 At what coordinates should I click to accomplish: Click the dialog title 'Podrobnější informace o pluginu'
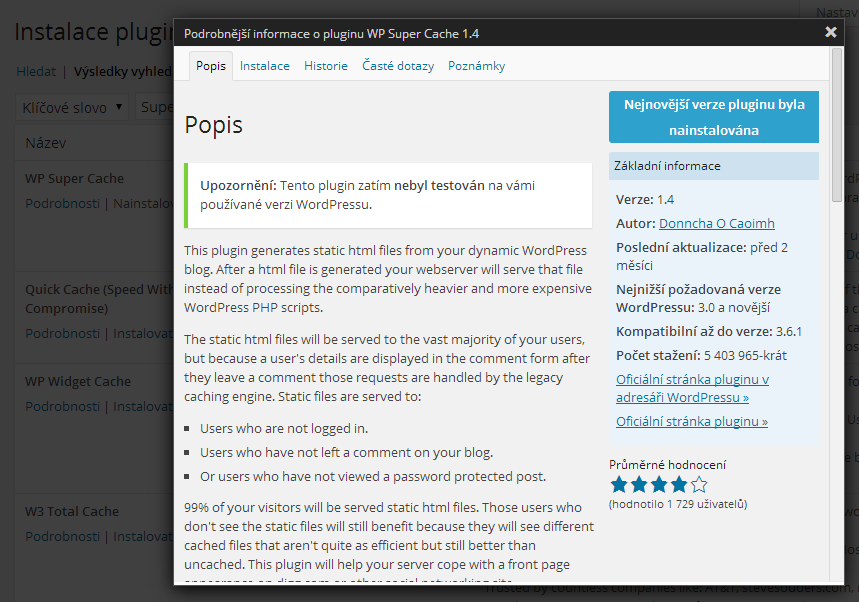click(331, 34)
